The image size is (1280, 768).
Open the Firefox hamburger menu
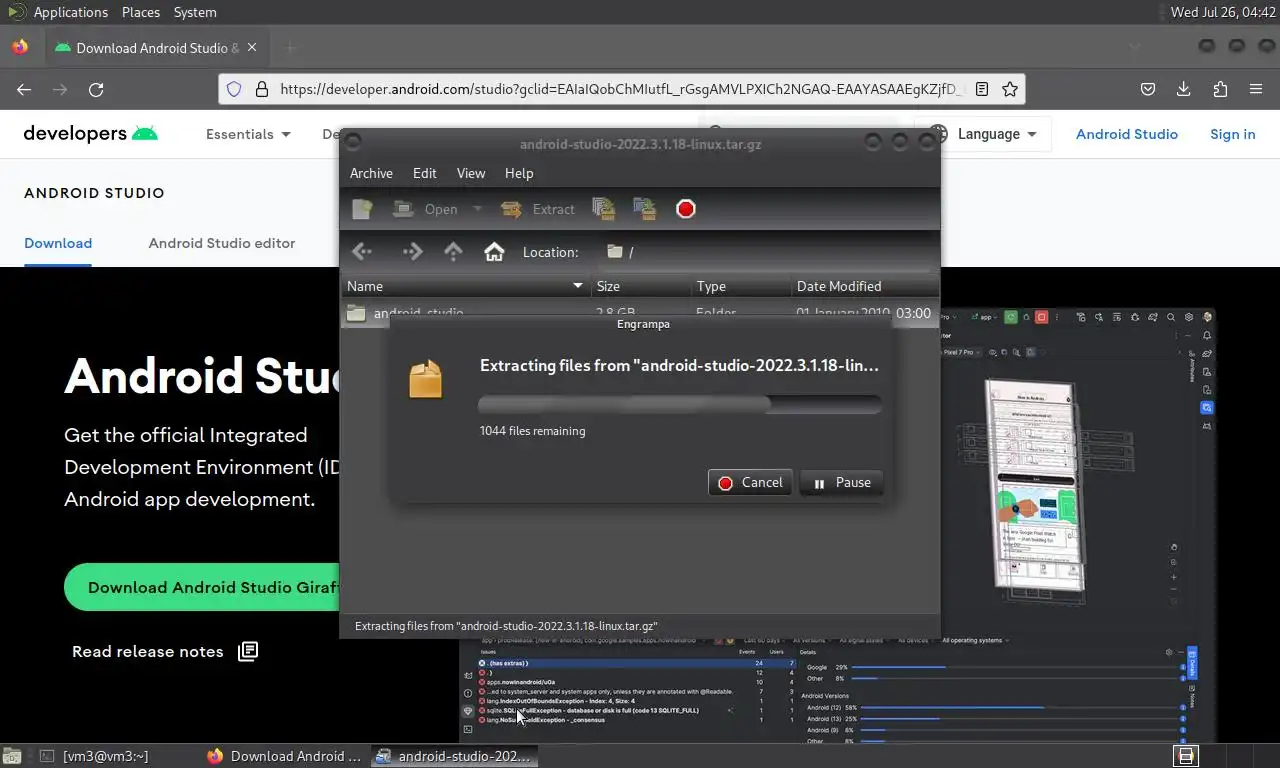(1256, 89)
